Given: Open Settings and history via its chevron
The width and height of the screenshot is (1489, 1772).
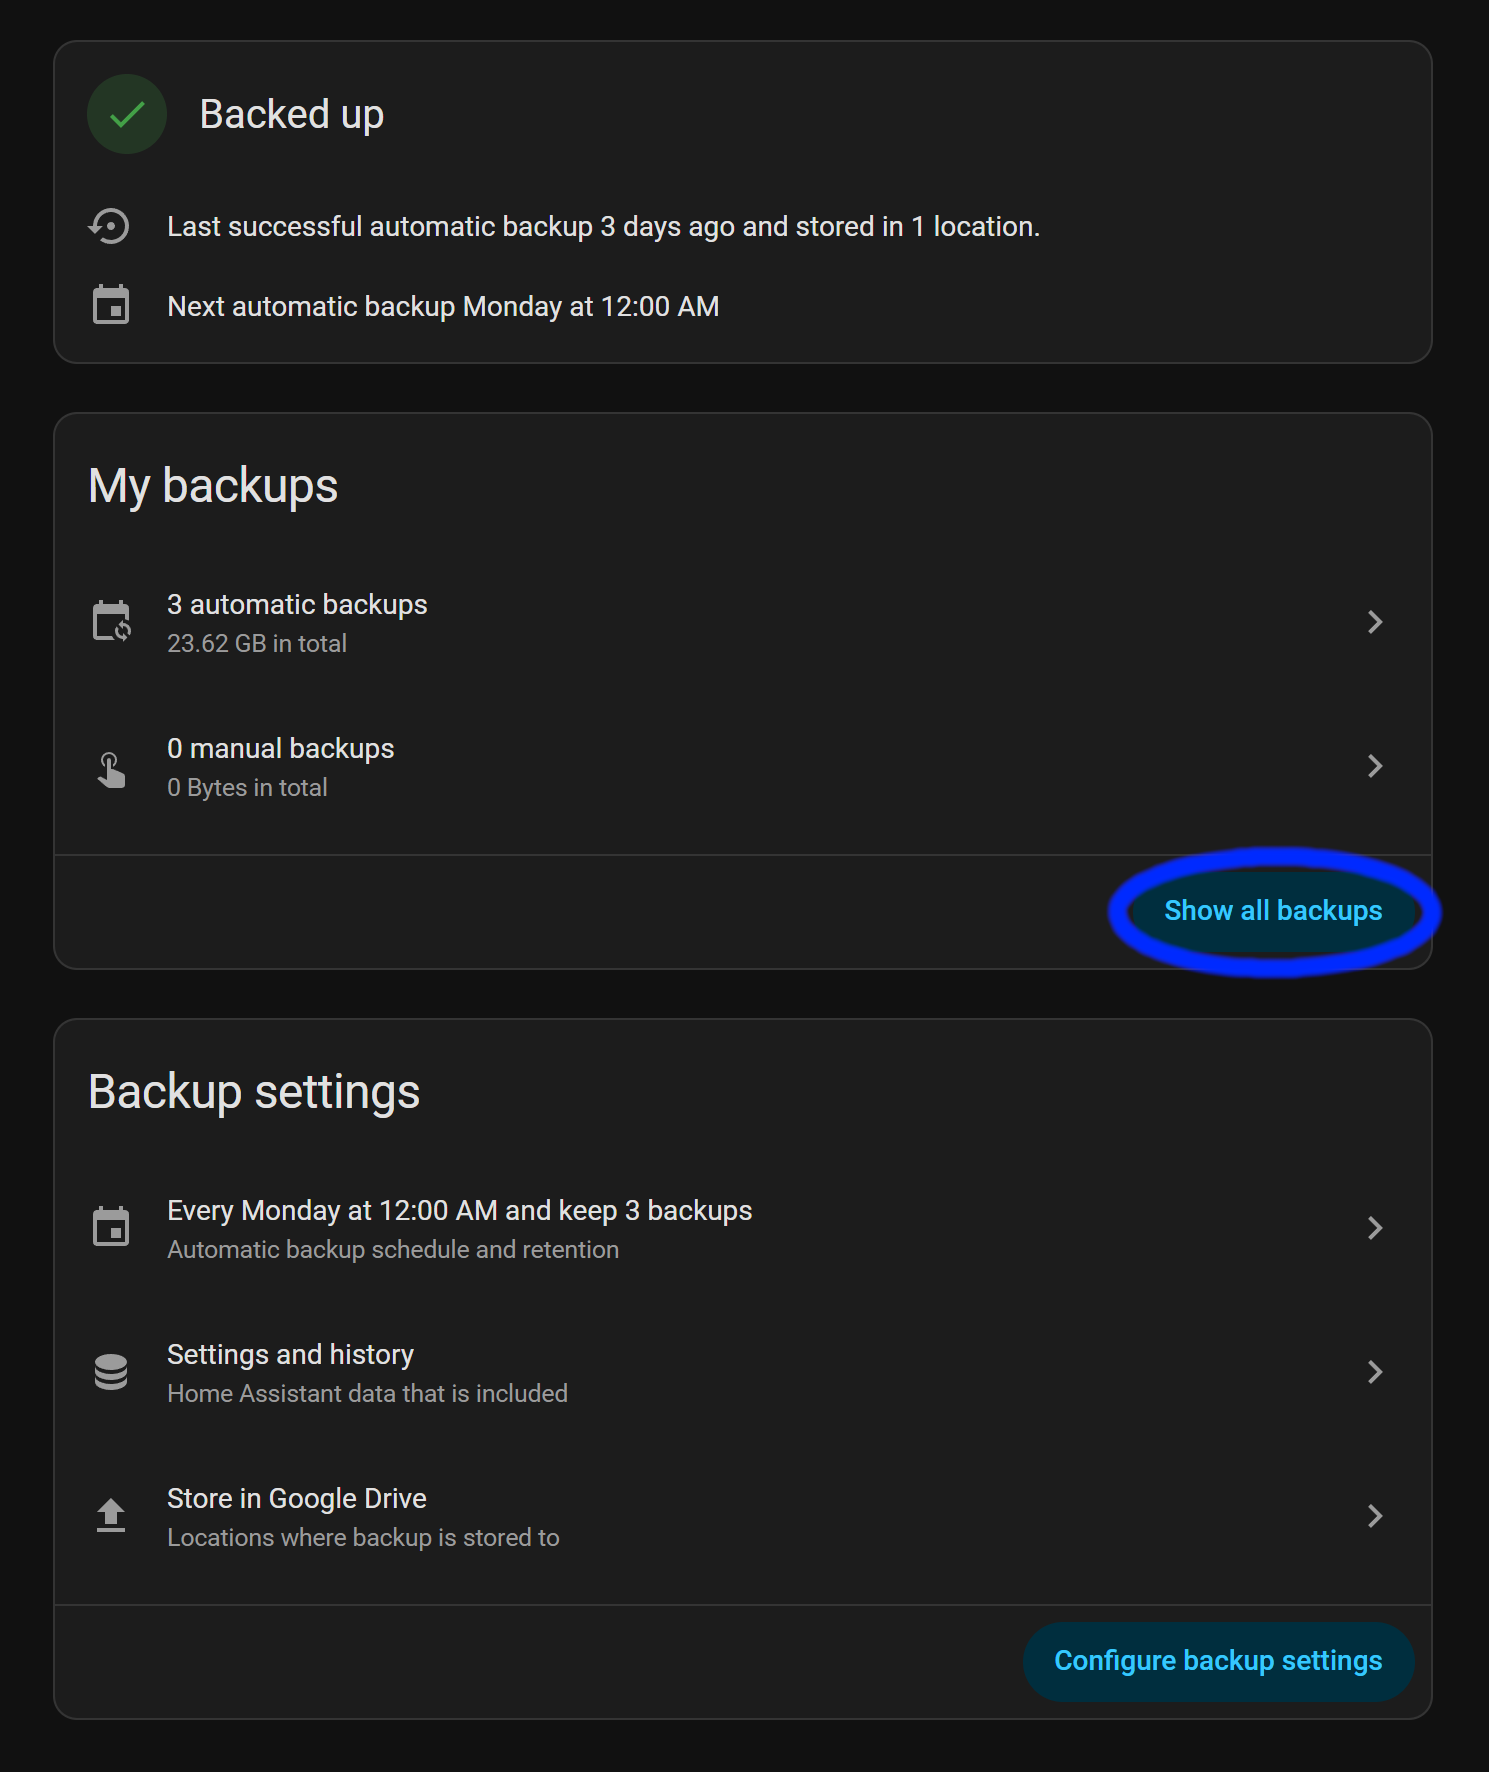Looking at the screenshot, I should click(1375, 1372).
